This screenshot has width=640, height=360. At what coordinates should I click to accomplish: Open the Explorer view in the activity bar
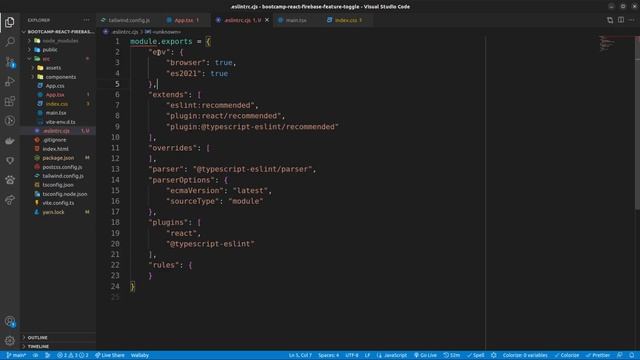10,22
